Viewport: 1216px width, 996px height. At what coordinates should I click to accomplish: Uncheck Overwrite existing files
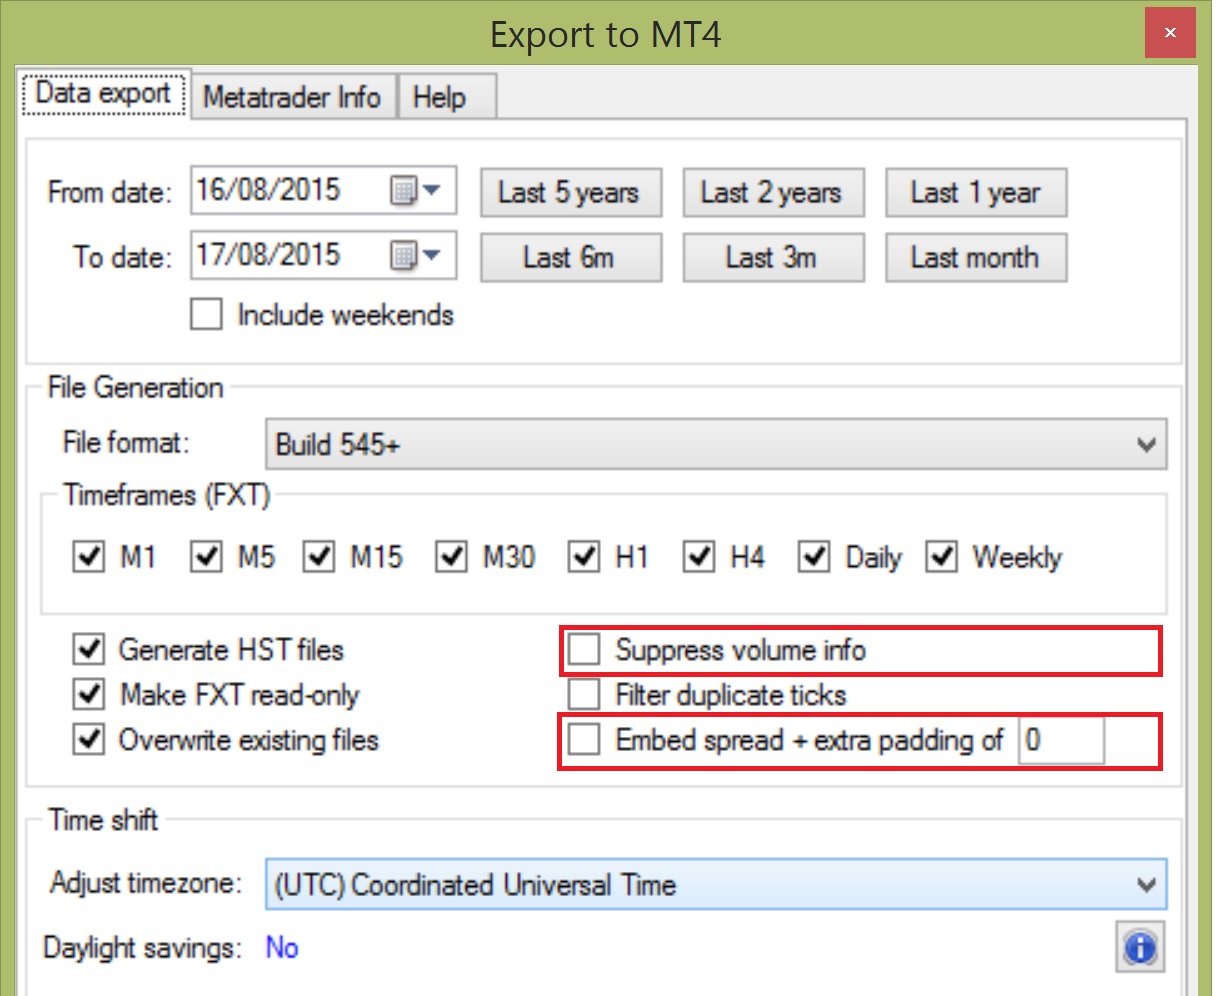click(89, 739)
